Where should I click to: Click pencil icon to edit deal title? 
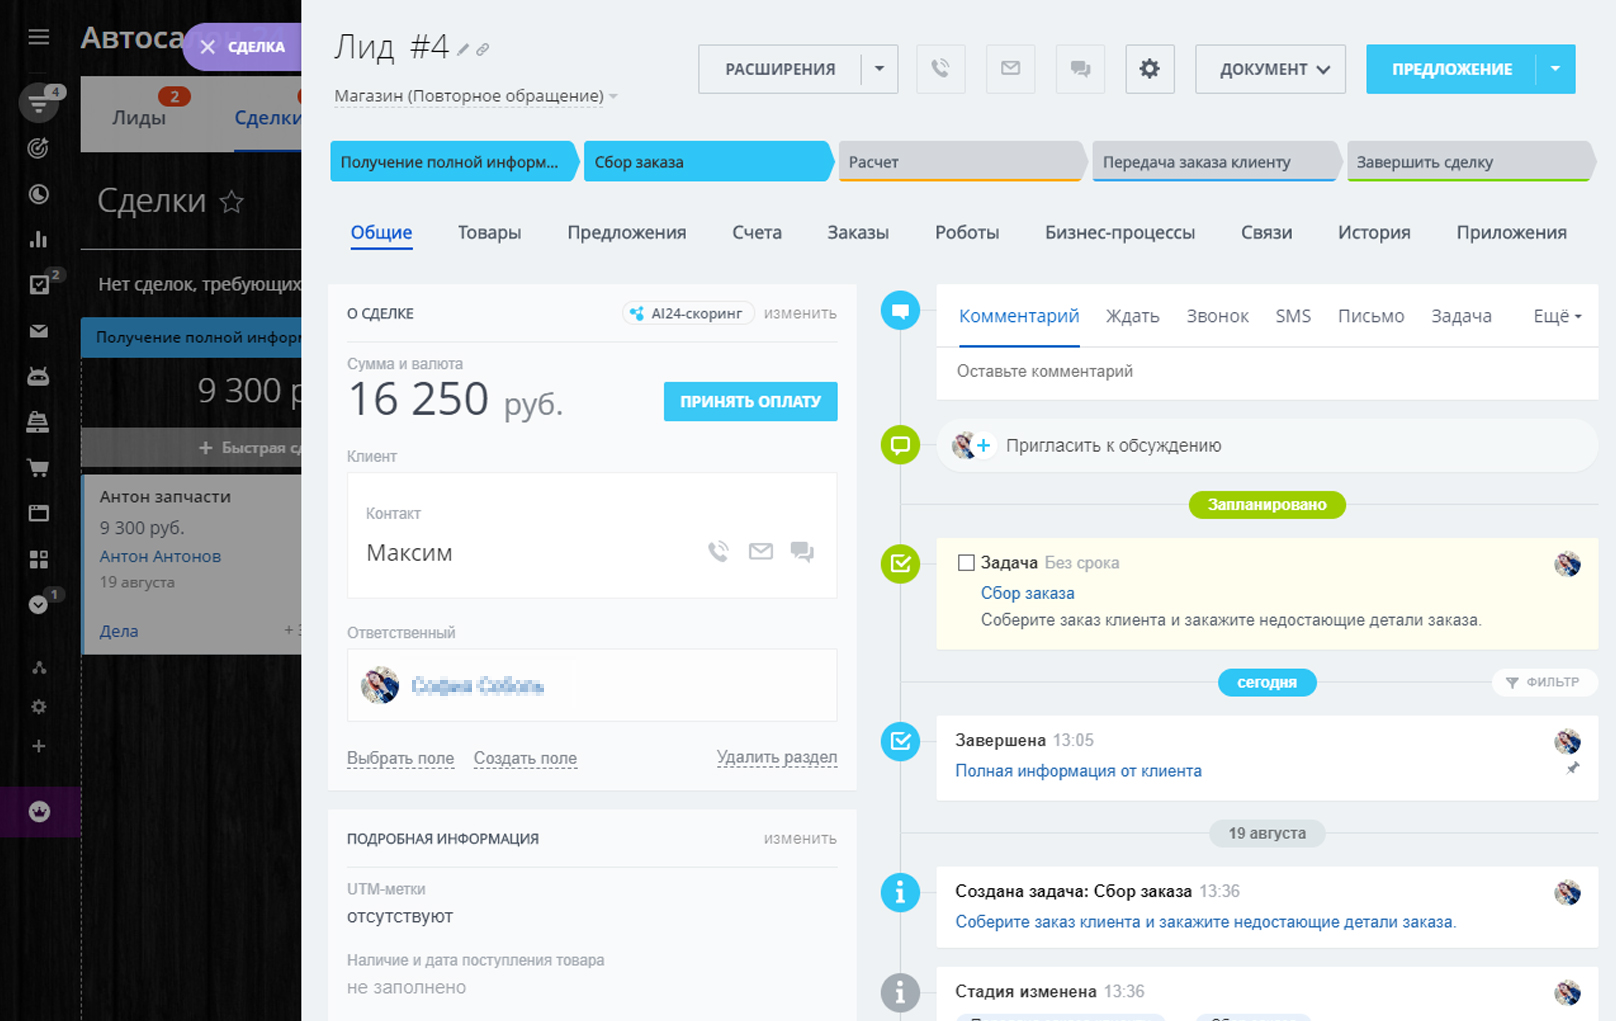point(463,49)
